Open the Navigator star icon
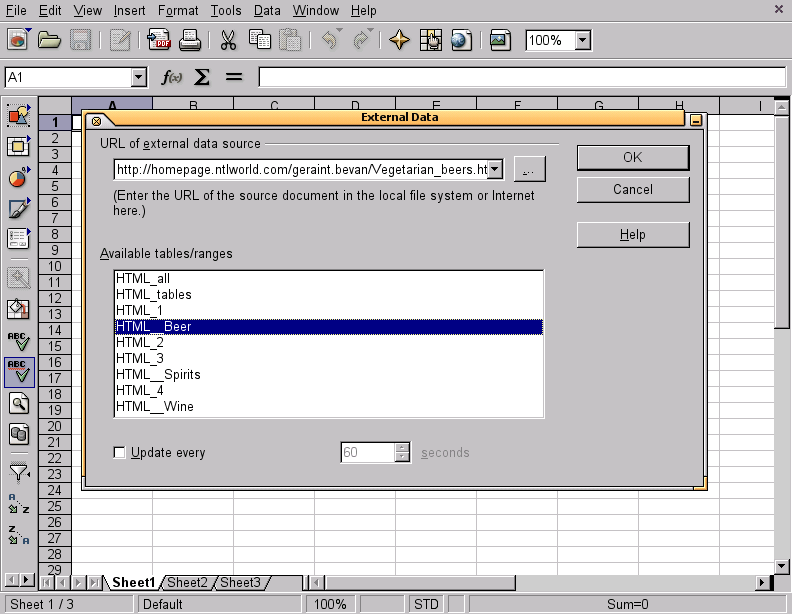This screenshot has height=614, width=792. pyautogui.click(x=399, y=40)
